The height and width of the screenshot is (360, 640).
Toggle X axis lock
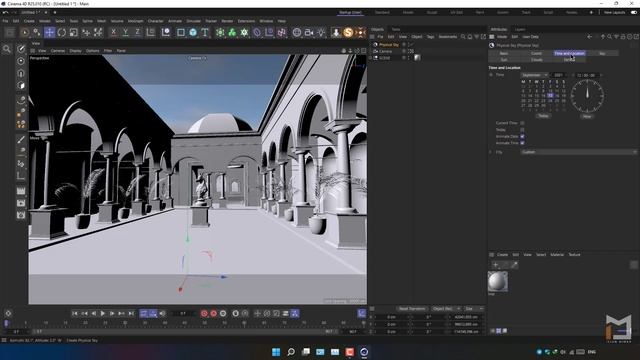113,32
